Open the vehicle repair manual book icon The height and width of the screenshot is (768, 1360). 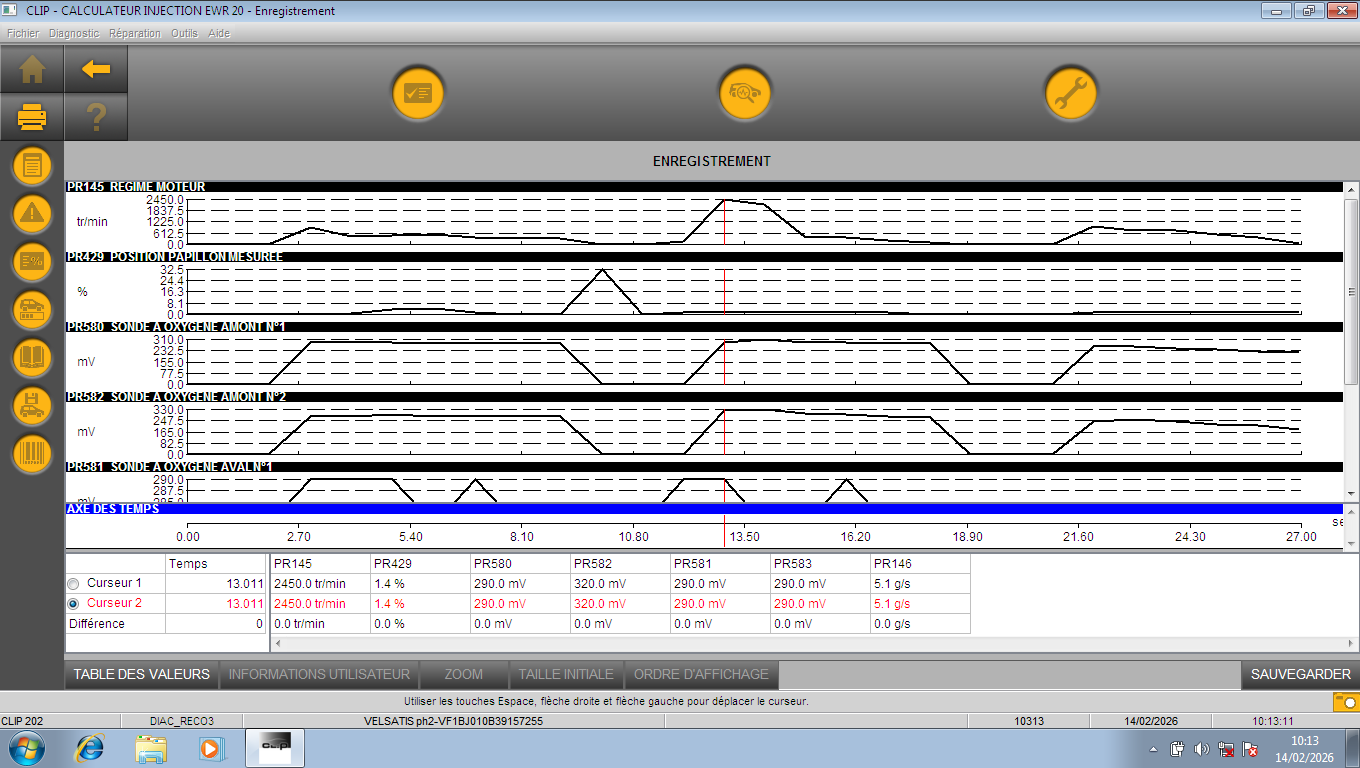tap(32, 358)
